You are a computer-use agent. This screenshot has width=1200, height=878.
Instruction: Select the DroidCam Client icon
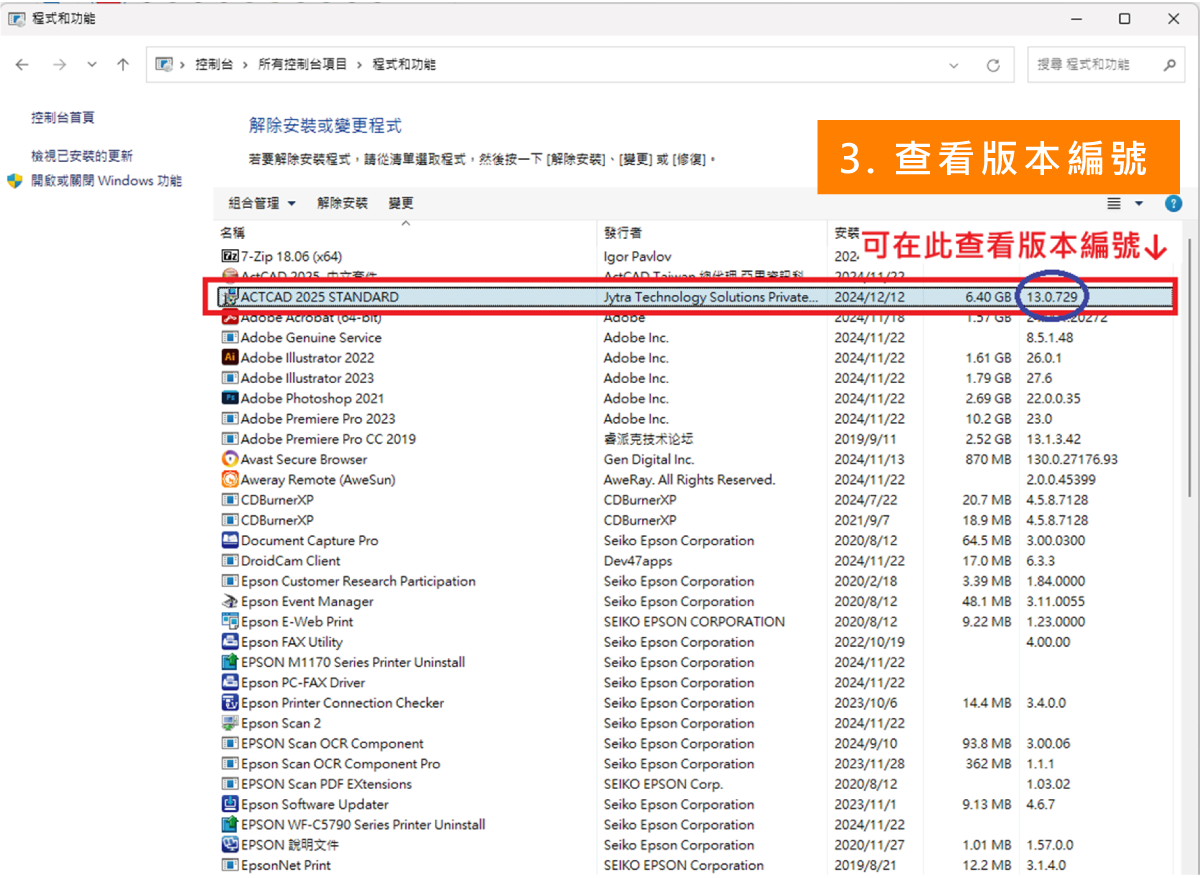click(x=230, y=561)
